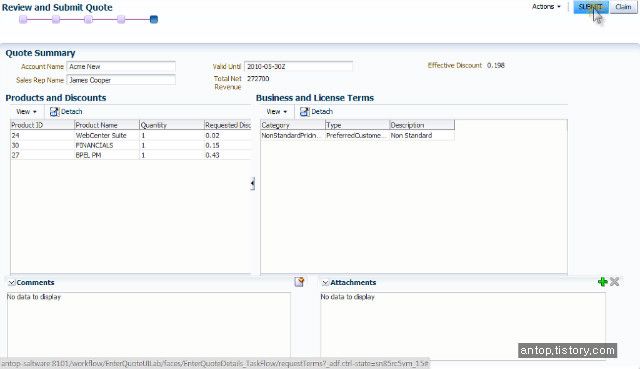Image resolution: width=640 pixels, height=369 pixels.
Task: Click the 0.02 discount cell
Action: pos(227,135)
